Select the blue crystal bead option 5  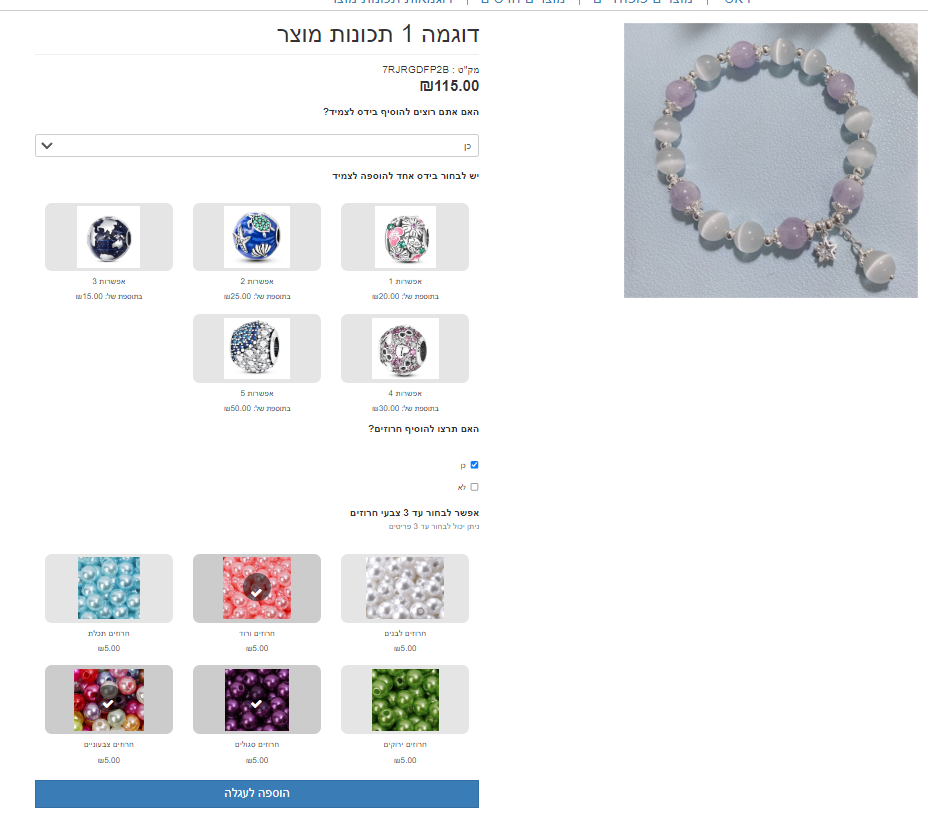(x=257, y=348)
